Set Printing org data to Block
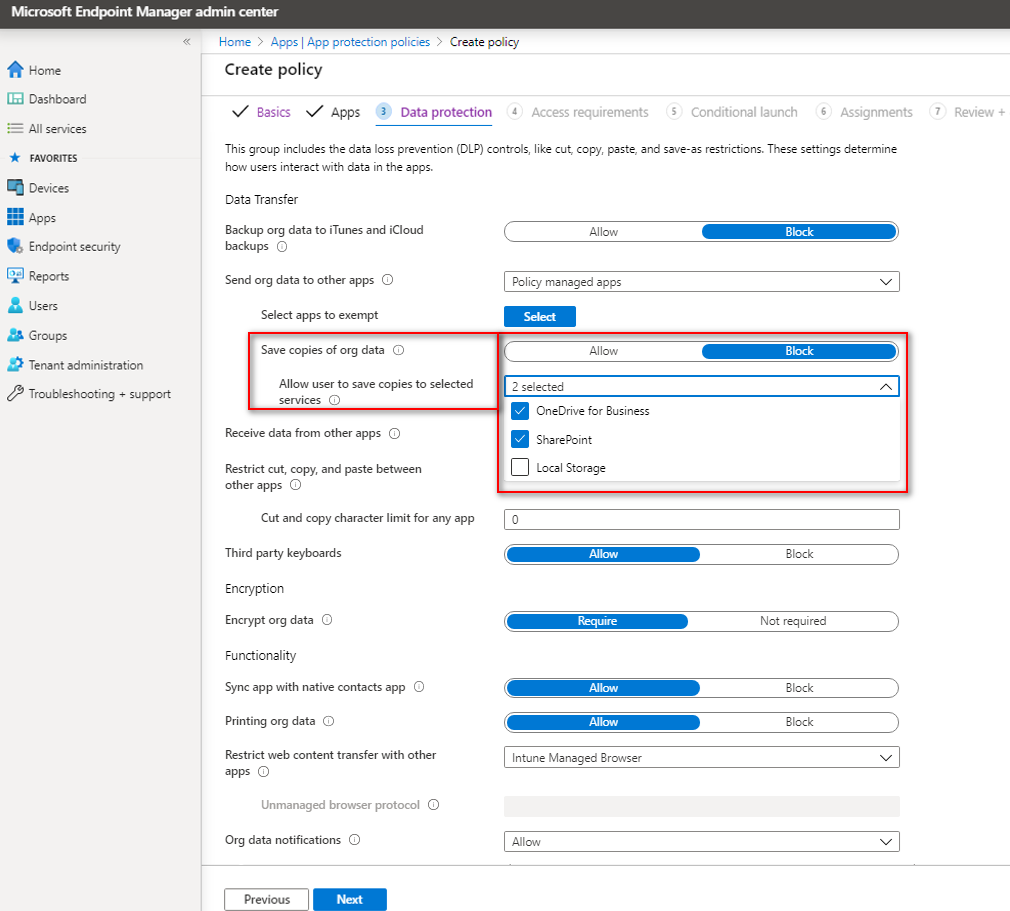 (x=799, y=722)
